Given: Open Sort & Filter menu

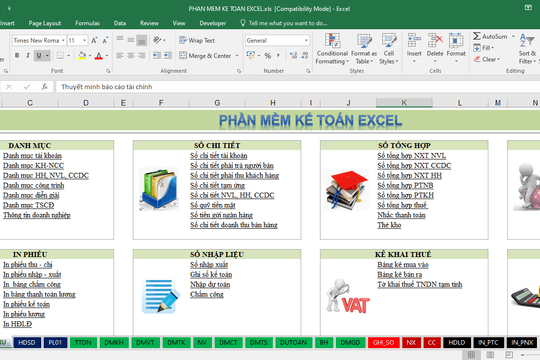Looking at the screenshot, I should pos(527,49).
